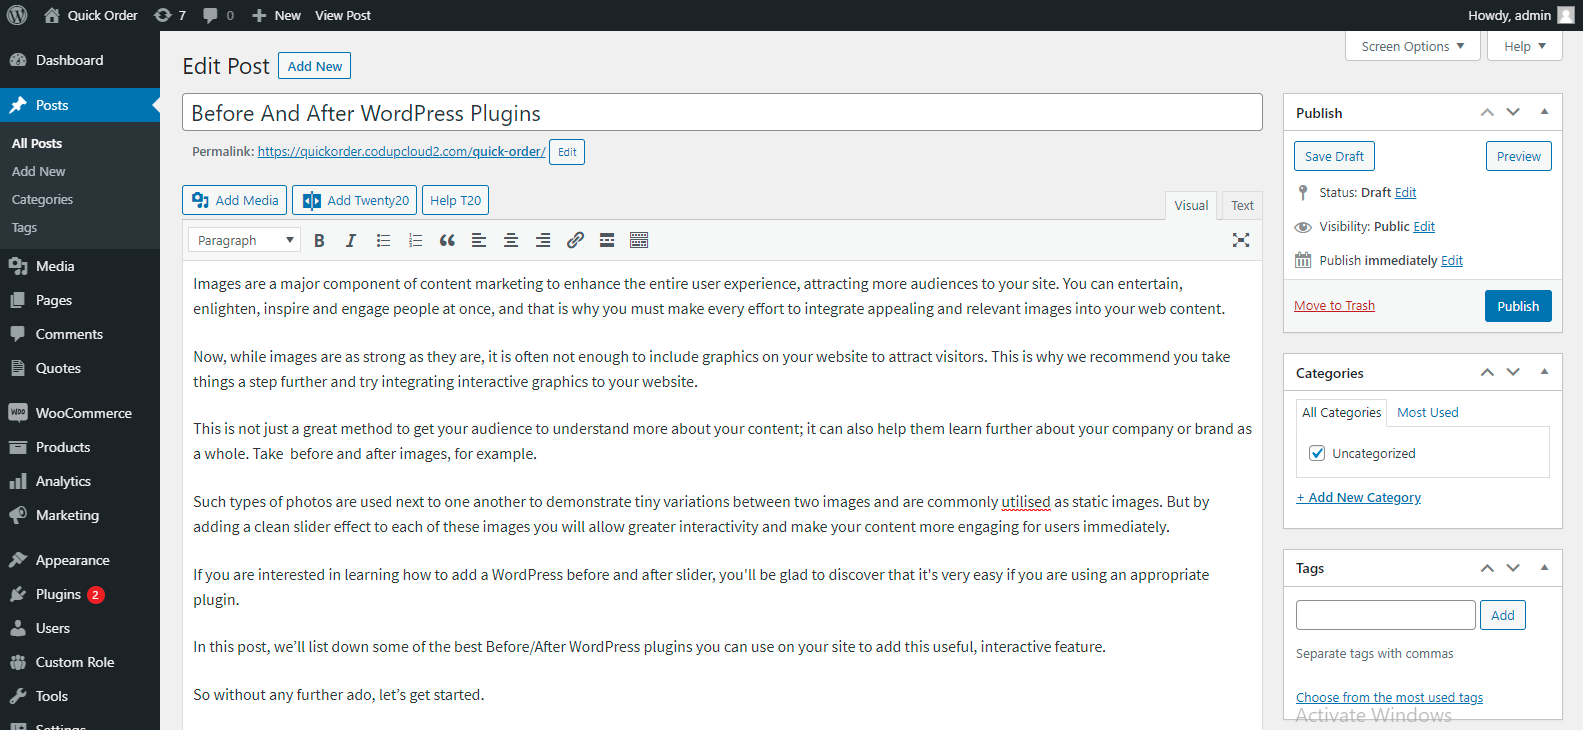
Task: Click the Add Media button
Action: tap(235, 200)
